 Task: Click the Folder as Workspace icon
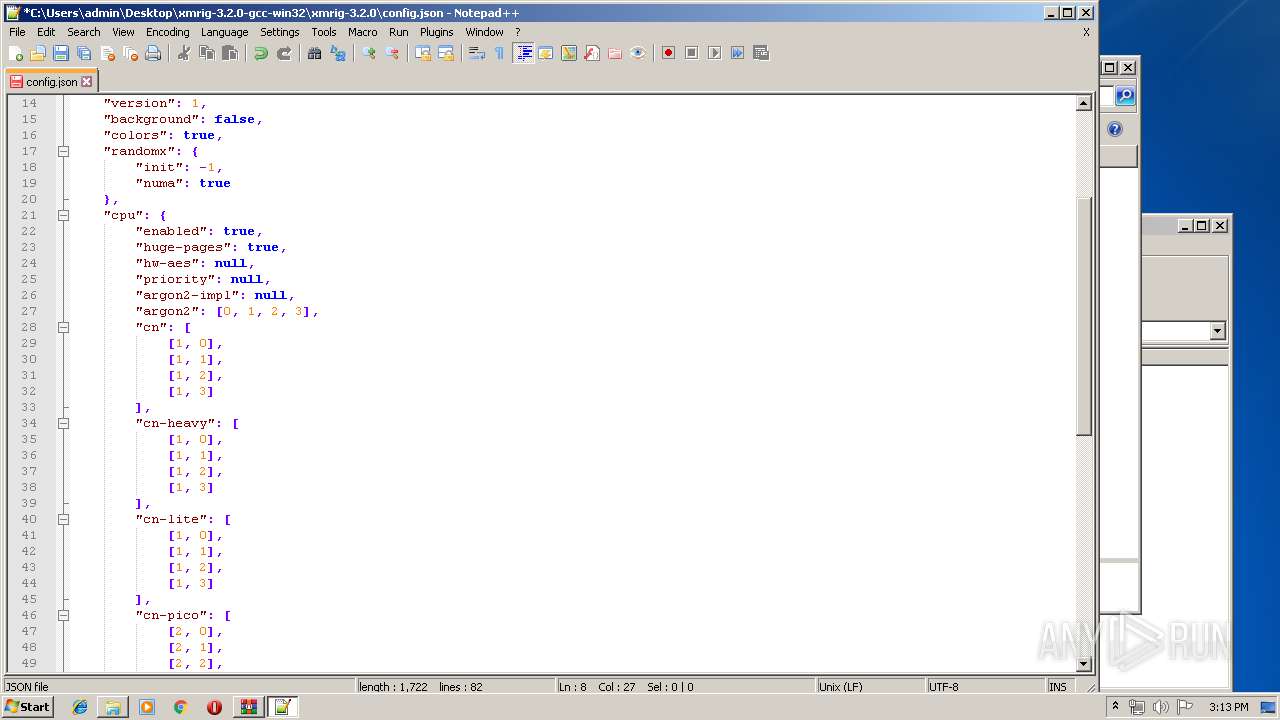coord(615,53)
